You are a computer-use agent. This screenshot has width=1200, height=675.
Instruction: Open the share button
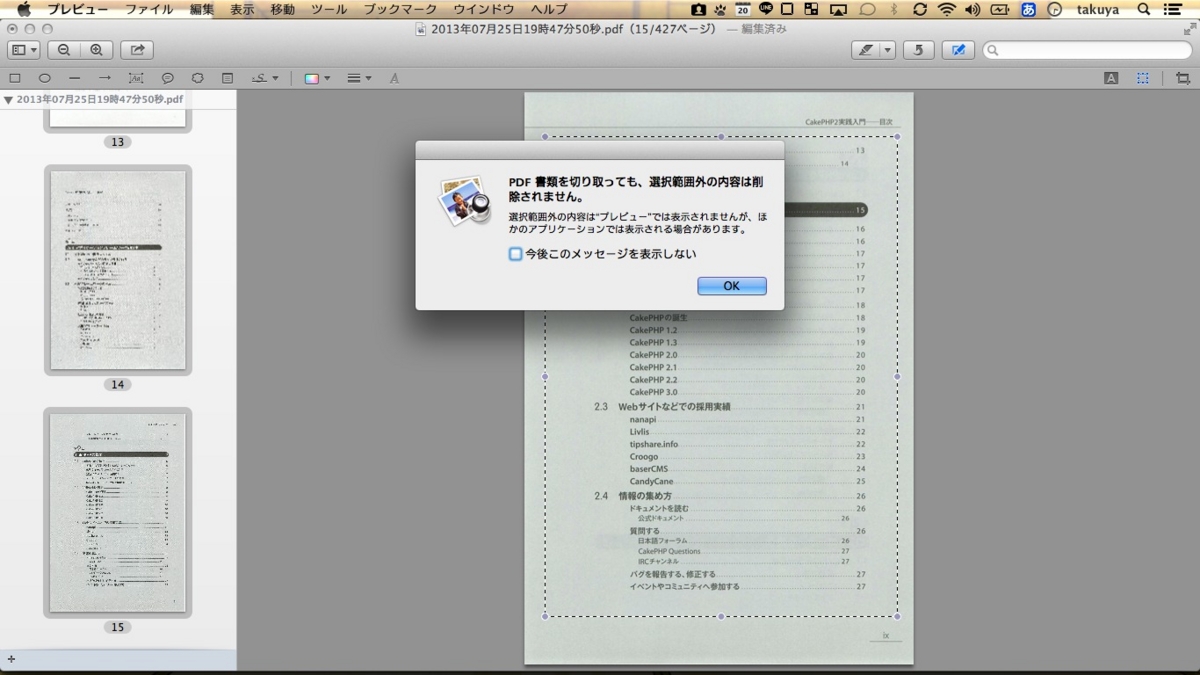coord(137,50)
